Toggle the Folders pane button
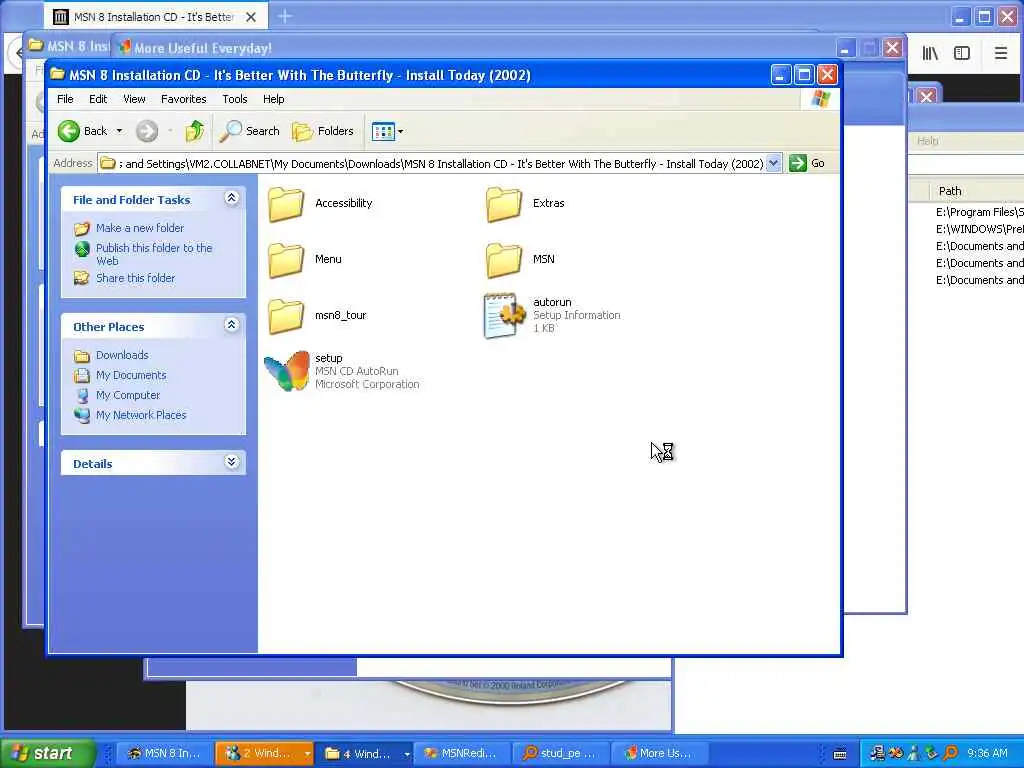1024x768 pixels. coord(323,131)
